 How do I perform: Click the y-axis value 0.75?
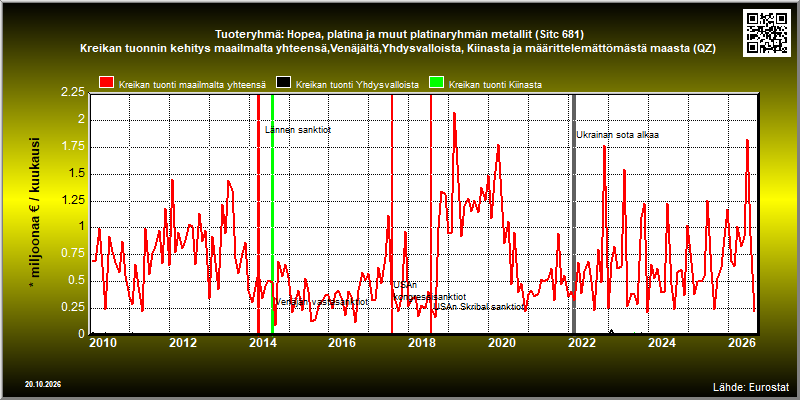coord(72,254)
